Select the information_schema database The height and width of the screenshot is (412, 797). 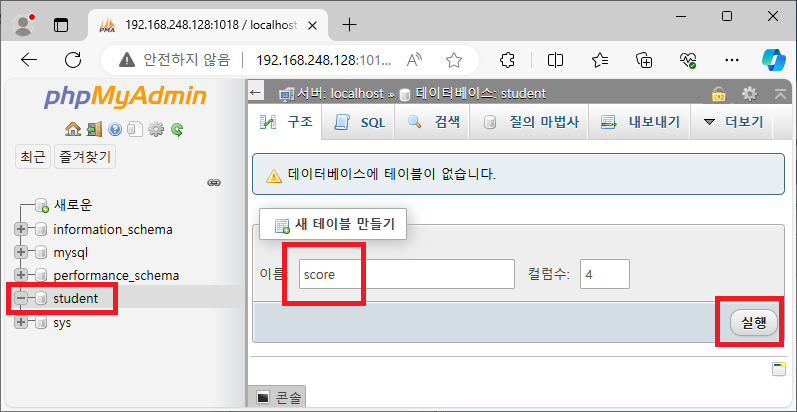pos(113,230)
